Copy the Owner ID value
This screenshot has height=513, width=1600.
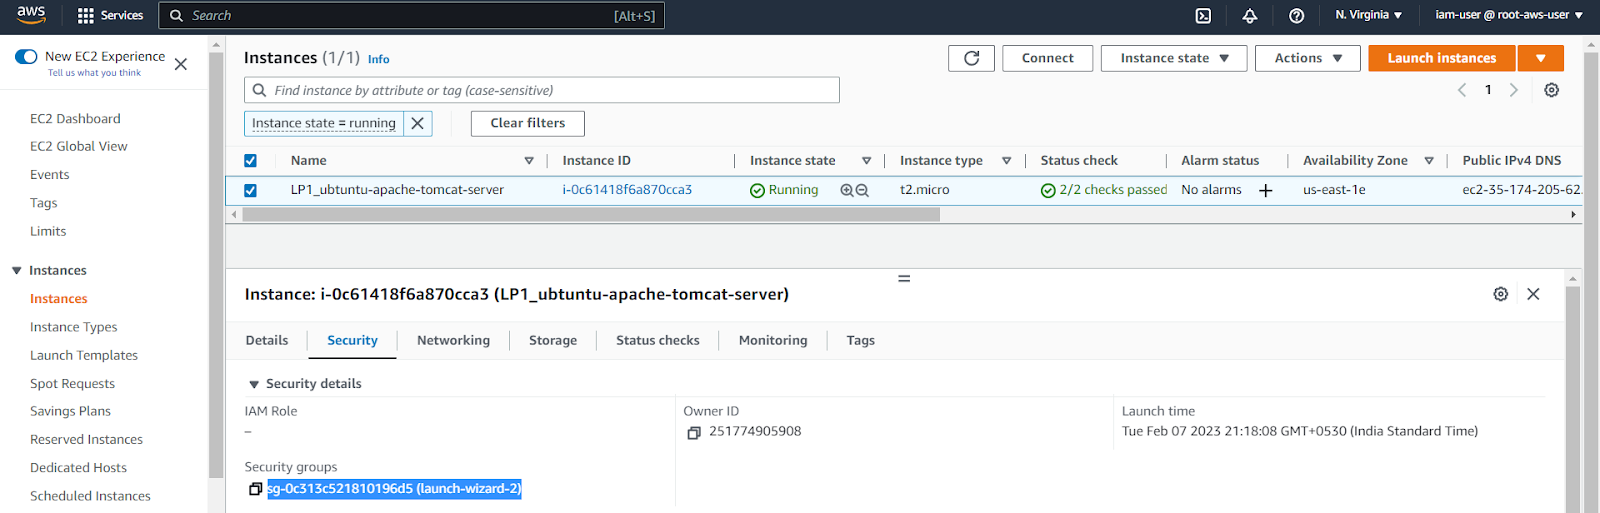click(x=694, y=433)
